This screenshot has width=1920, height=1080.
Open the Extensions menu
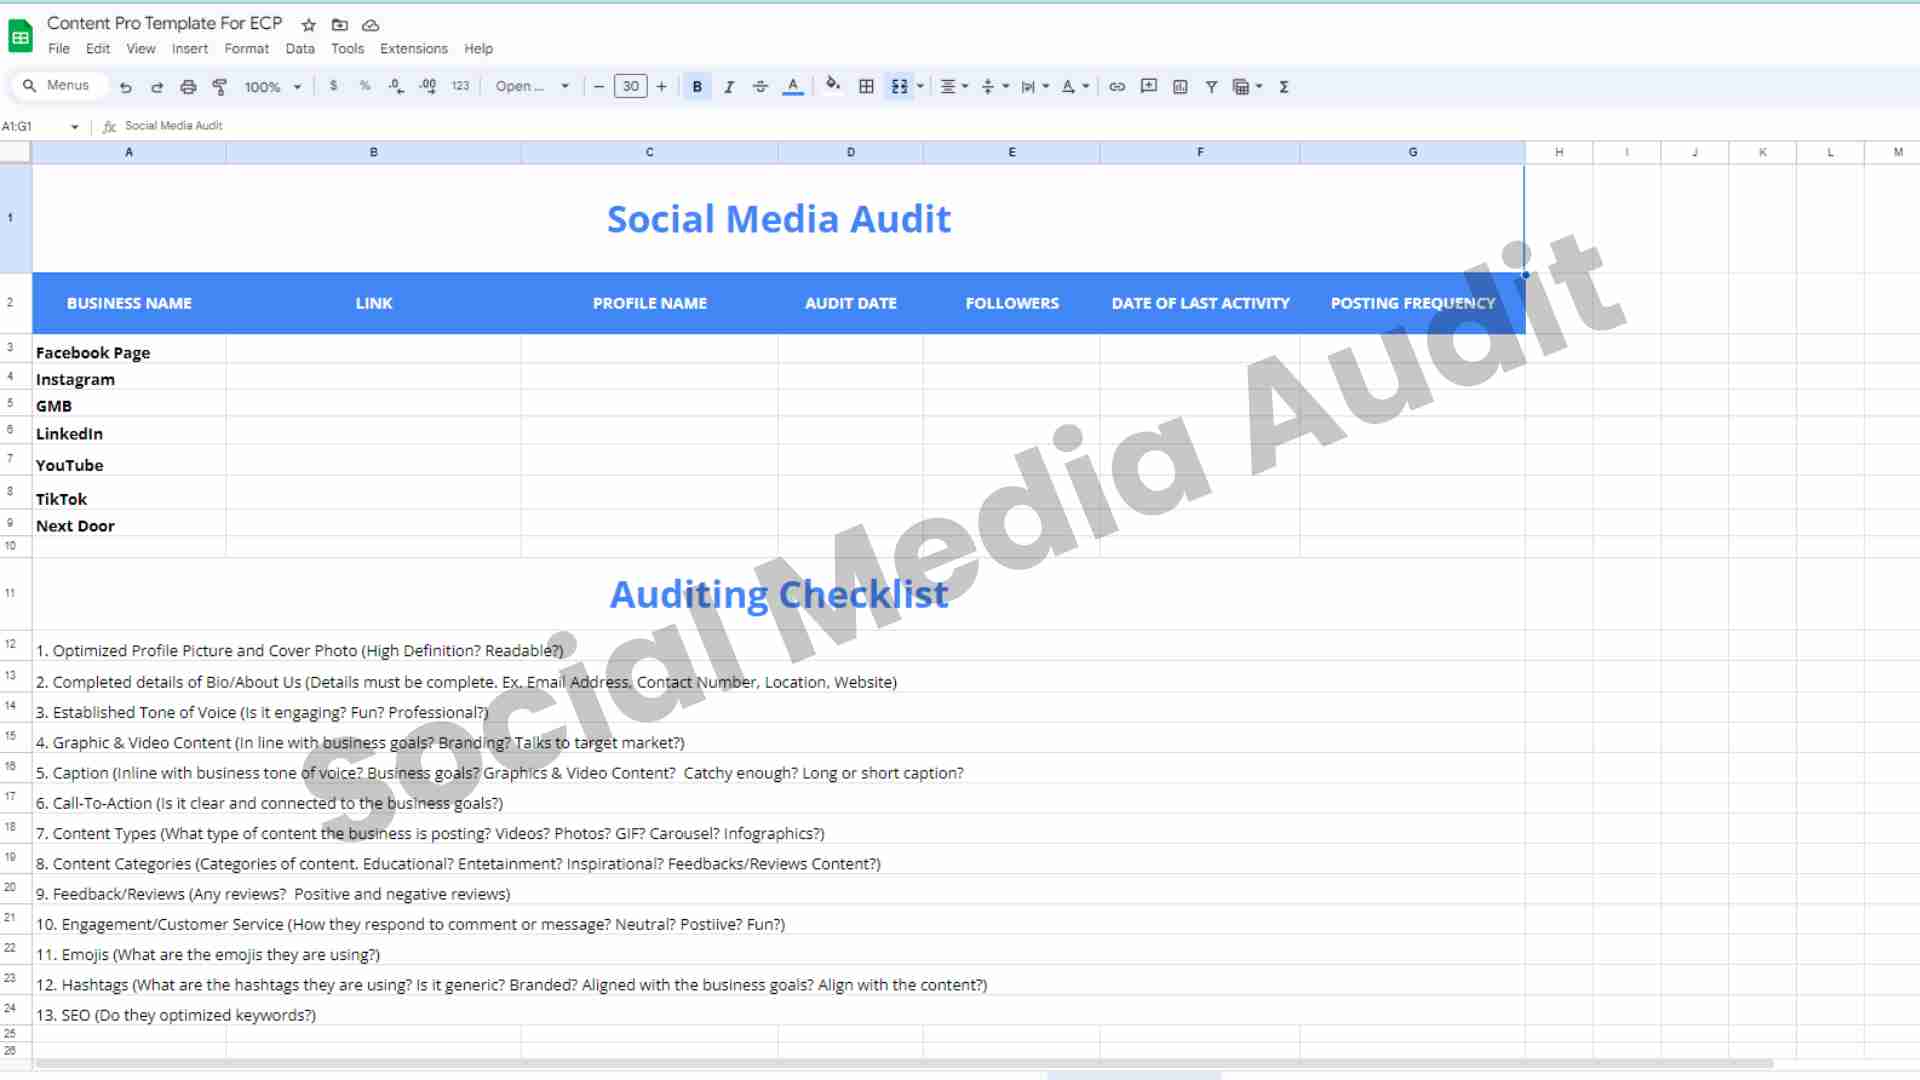pos(413,49)
